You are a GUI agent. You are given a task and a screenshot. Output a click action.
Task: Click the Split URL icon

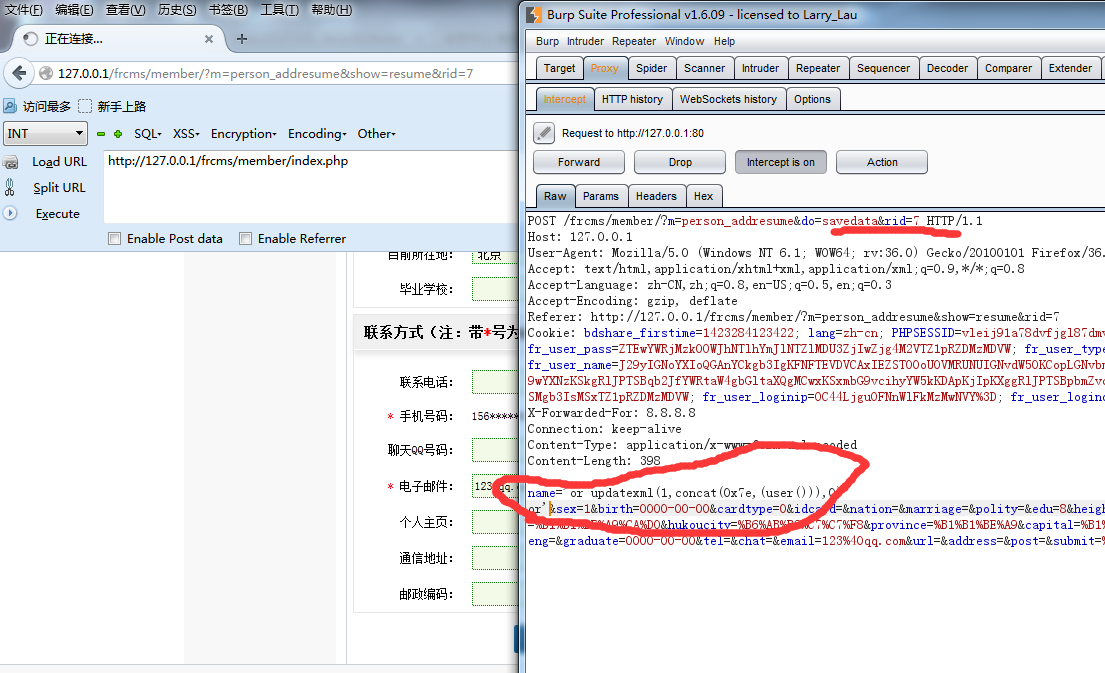pyautogui.click(x=10, y=187)
